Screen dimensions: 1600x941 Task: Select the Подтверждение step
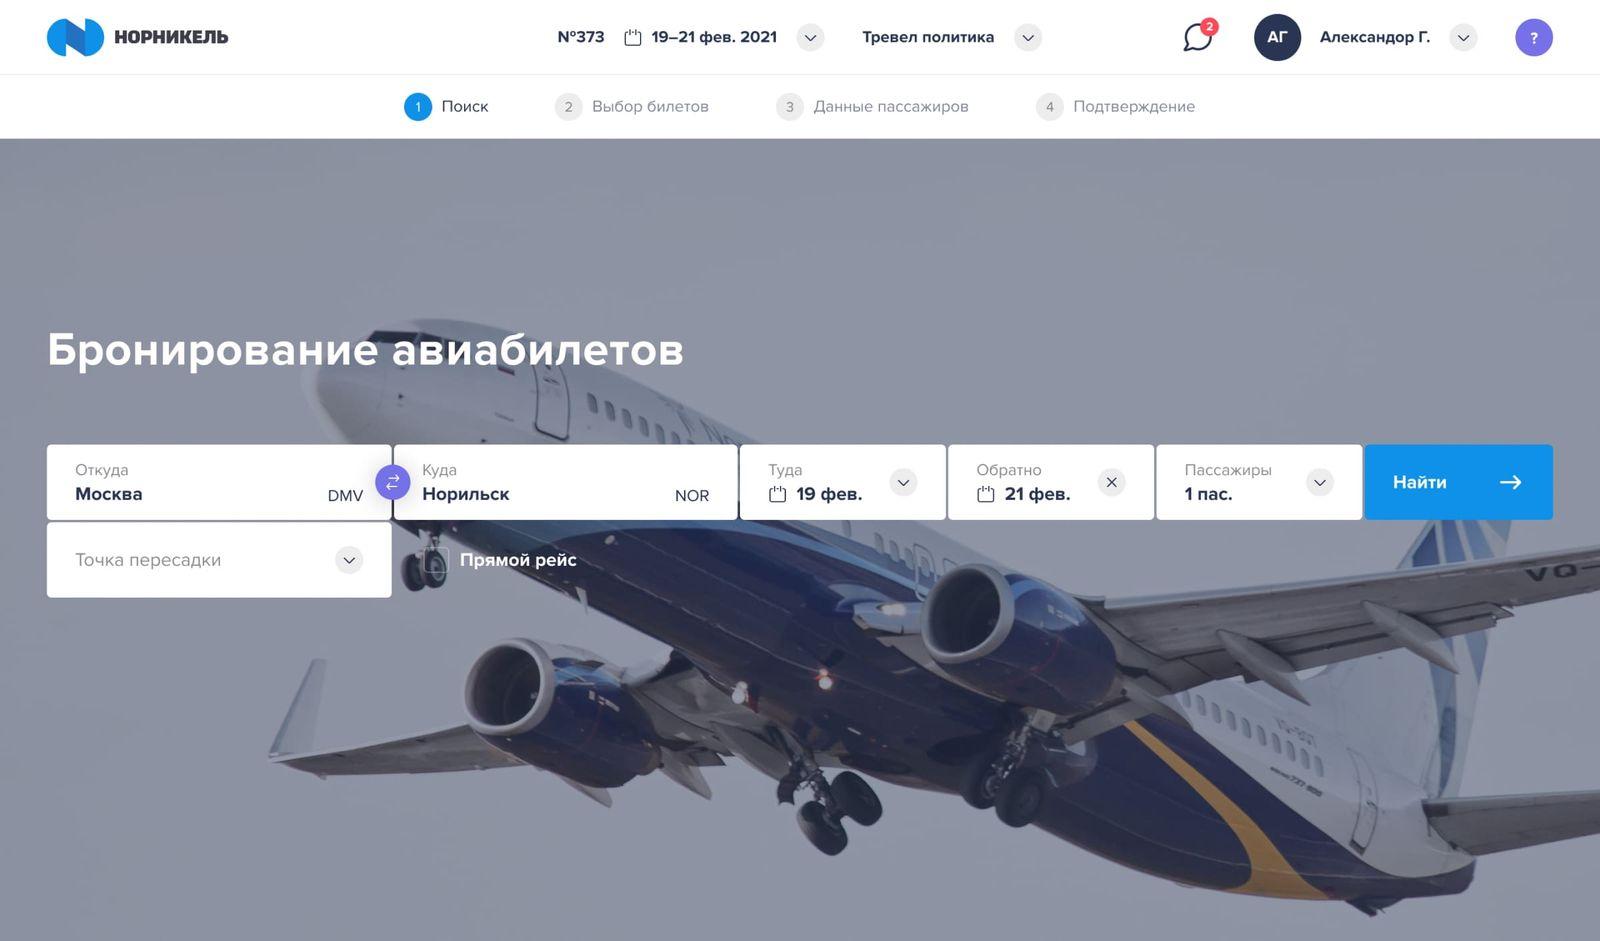[x=1116, y=106]
